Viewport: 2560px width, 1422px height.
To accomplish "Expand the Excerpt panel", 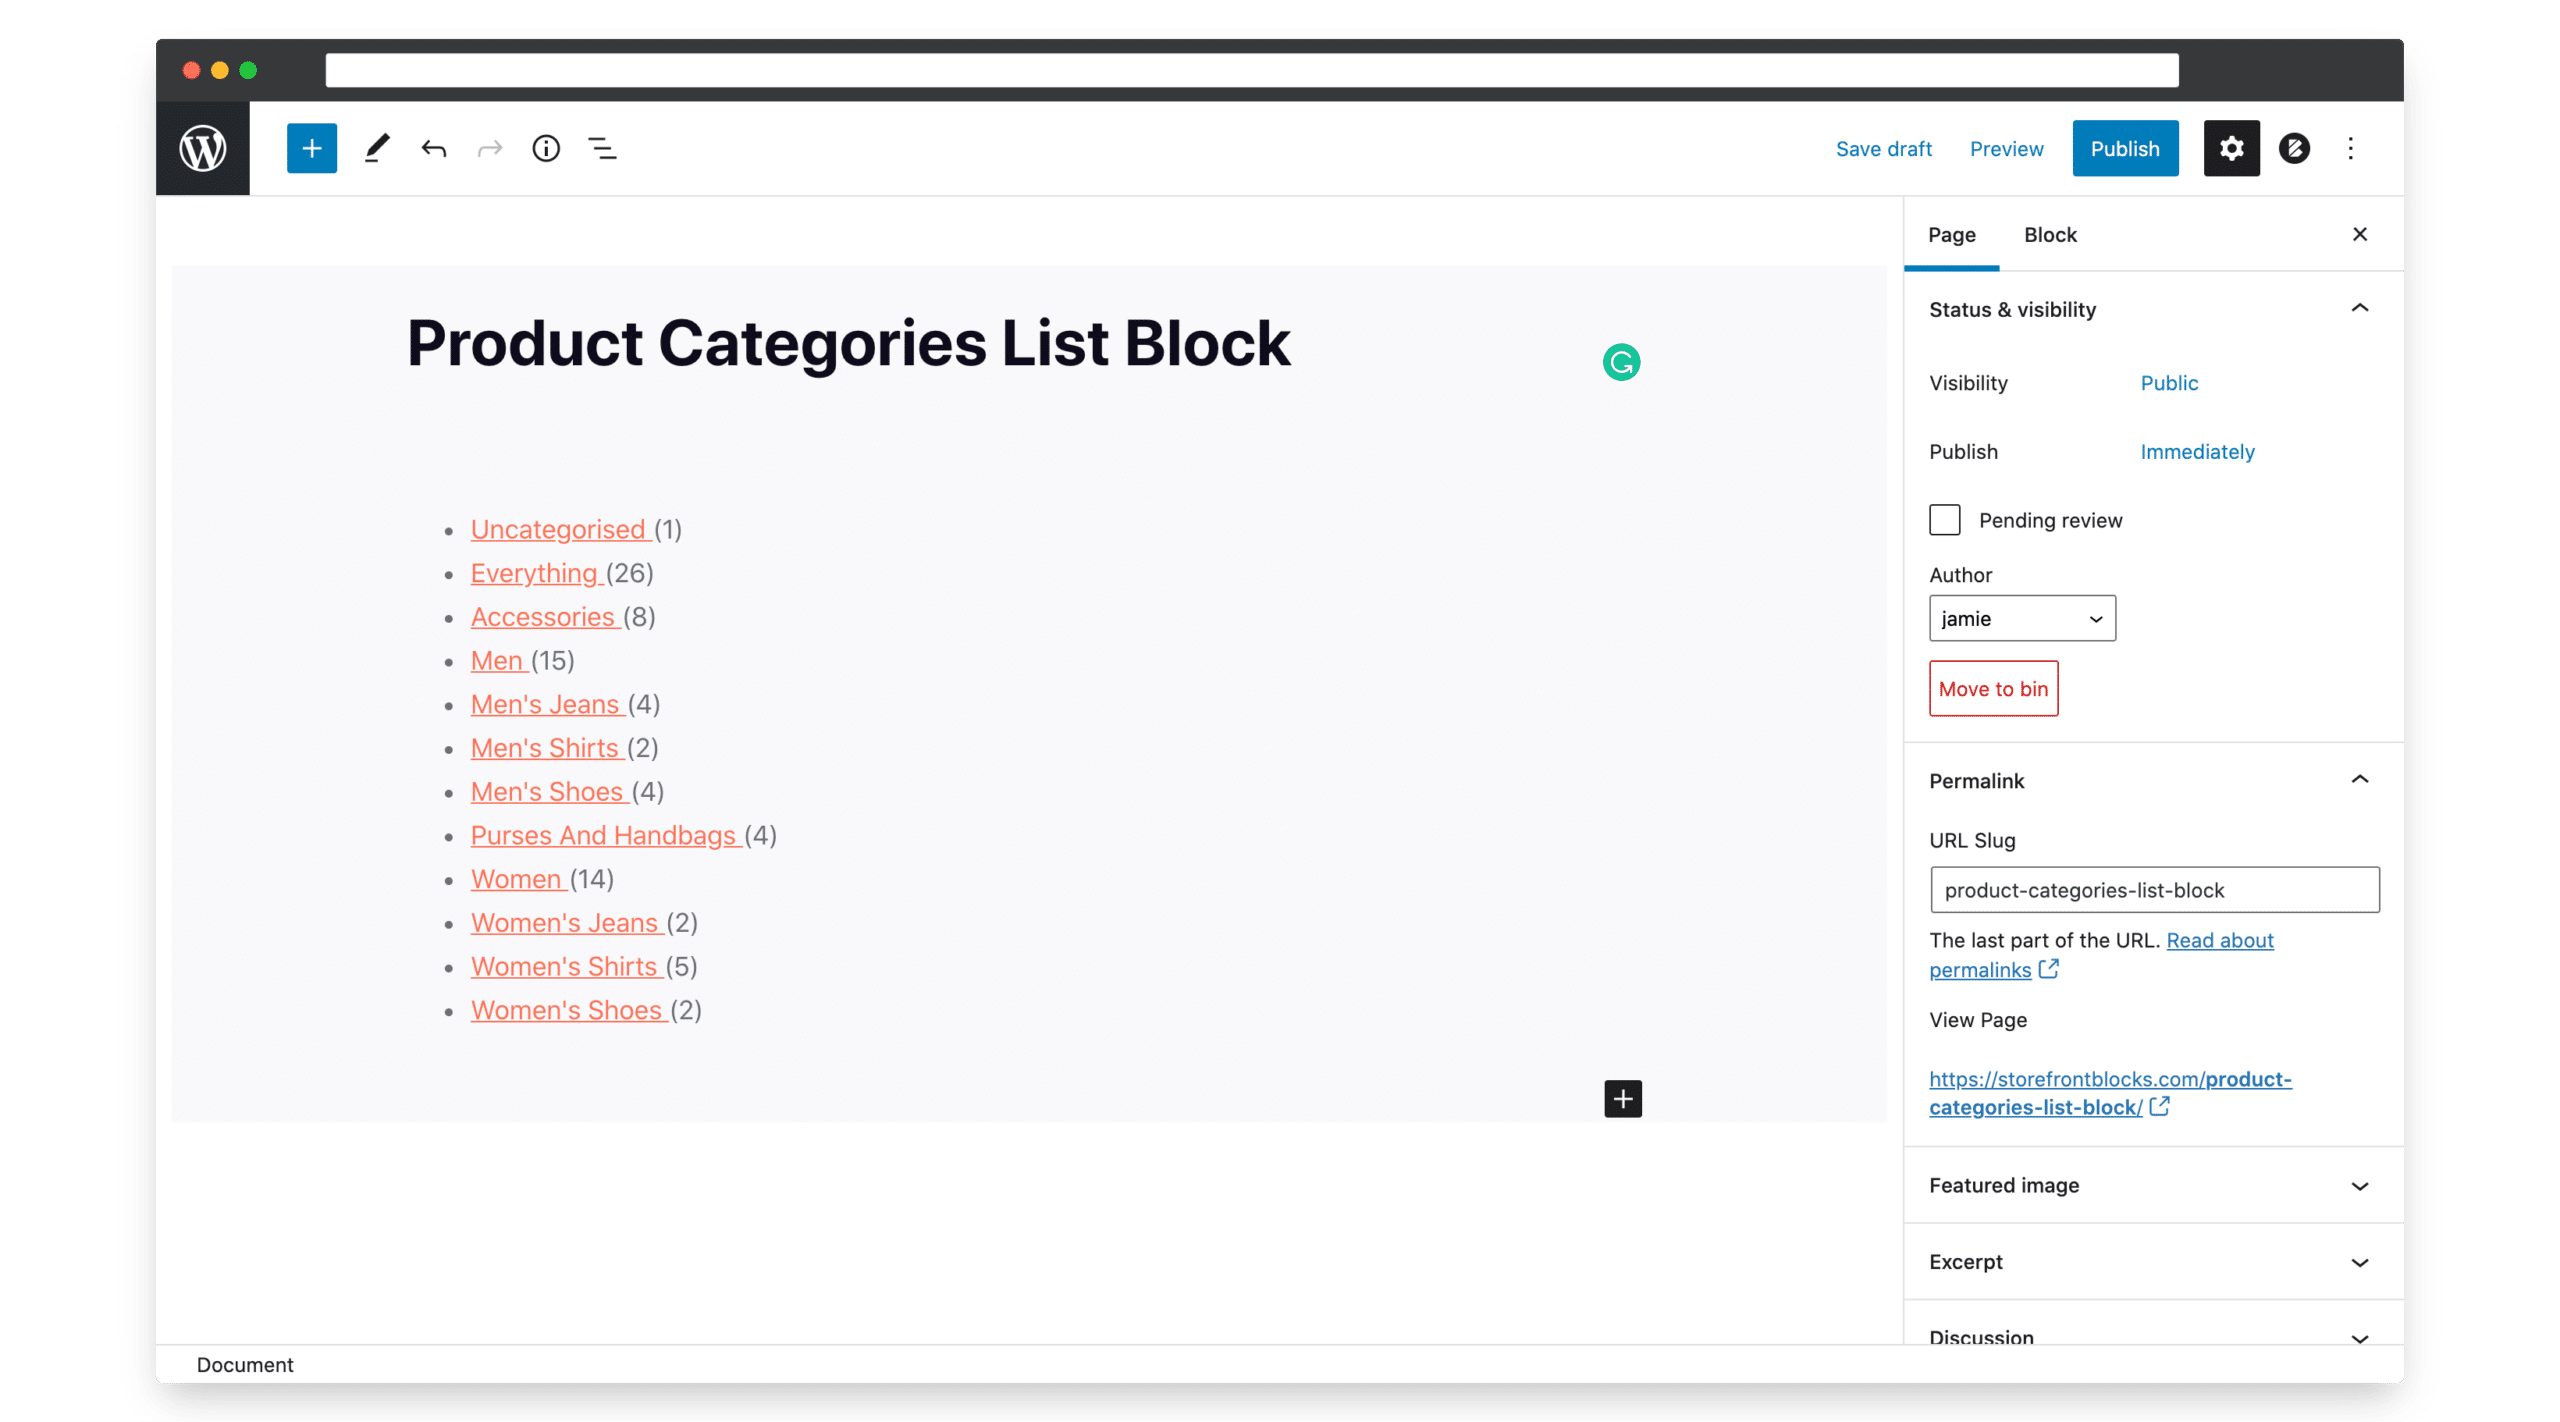I will (x=2152, y=1261).
